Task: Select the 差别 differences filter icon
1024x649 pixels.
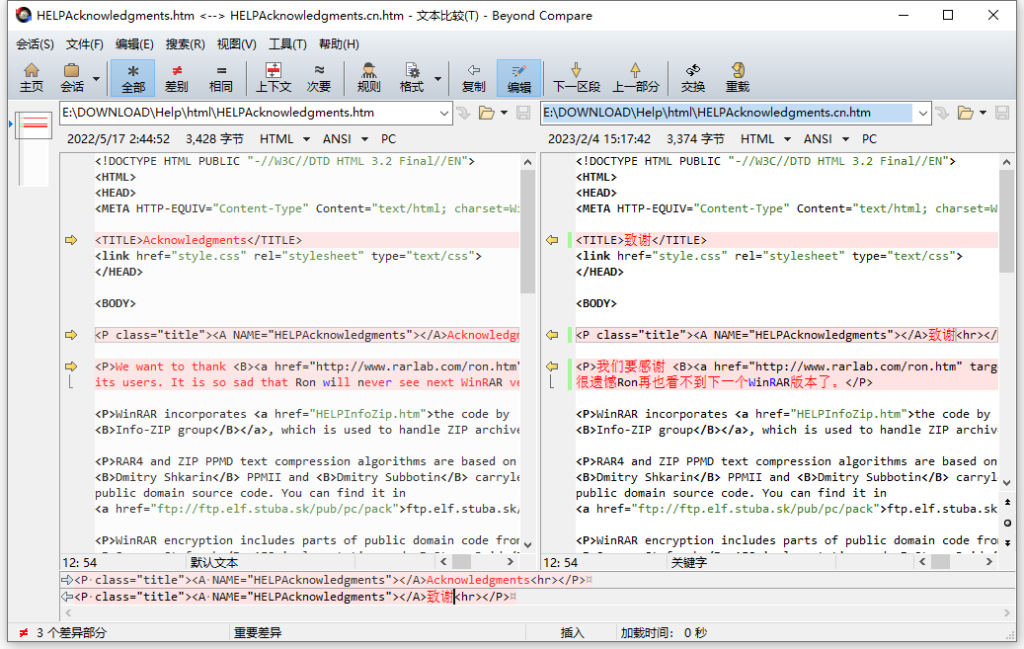Action: tap(176, 77)
